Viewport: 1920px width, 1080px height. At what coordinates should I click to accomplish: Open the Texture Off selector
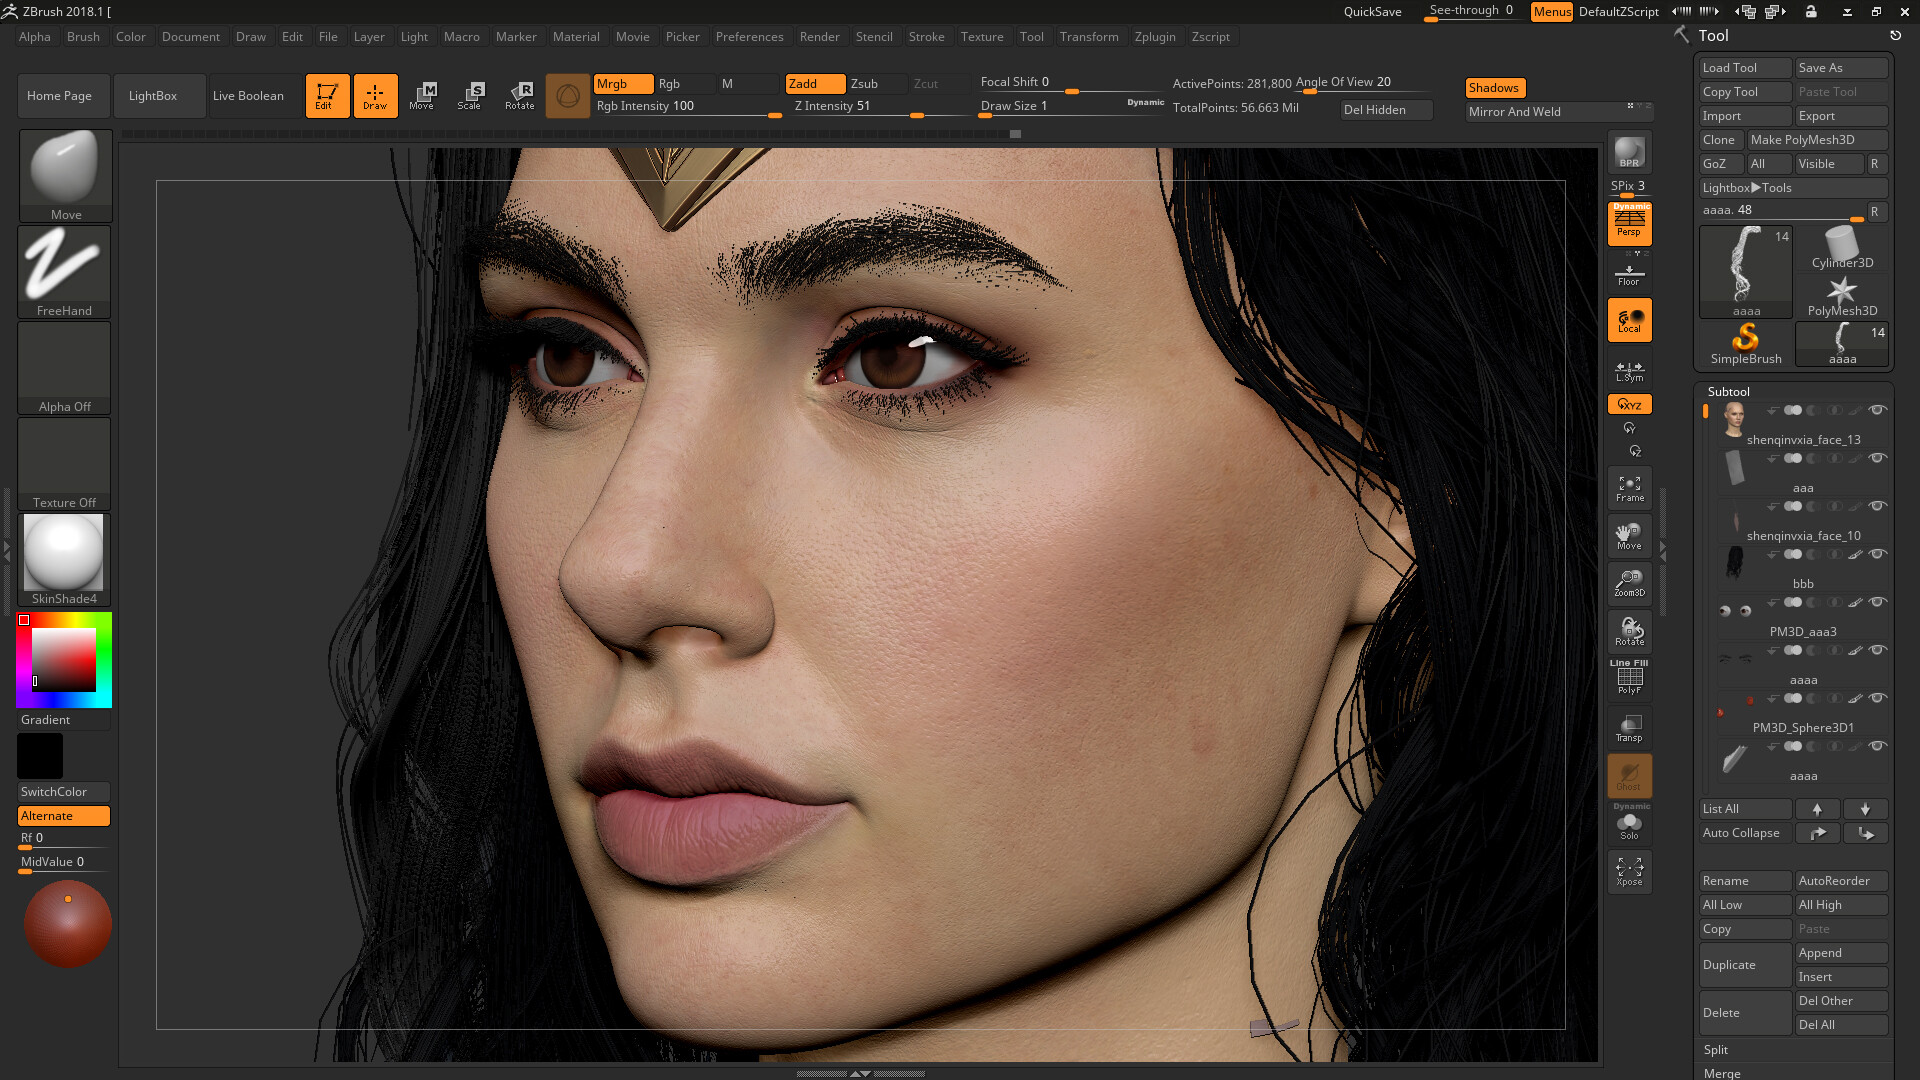tap(65, 463)
